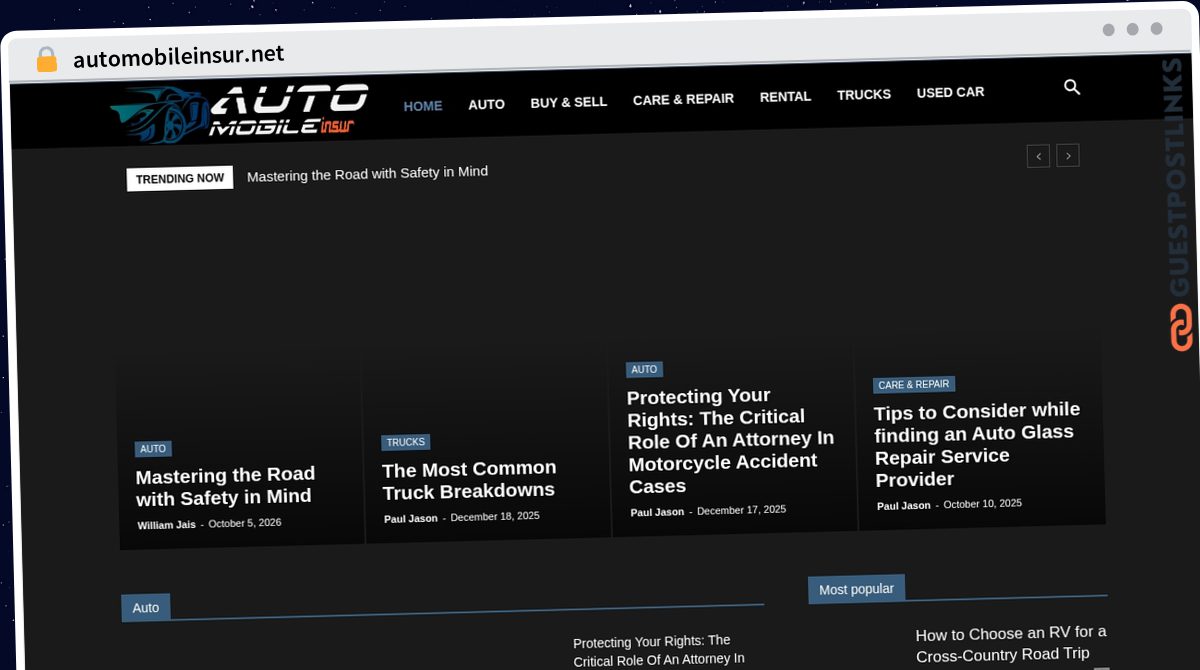Click AUTO tag above Mastering the Road
This screenshot has height=670, width=1200.
[x=153, y=449]
